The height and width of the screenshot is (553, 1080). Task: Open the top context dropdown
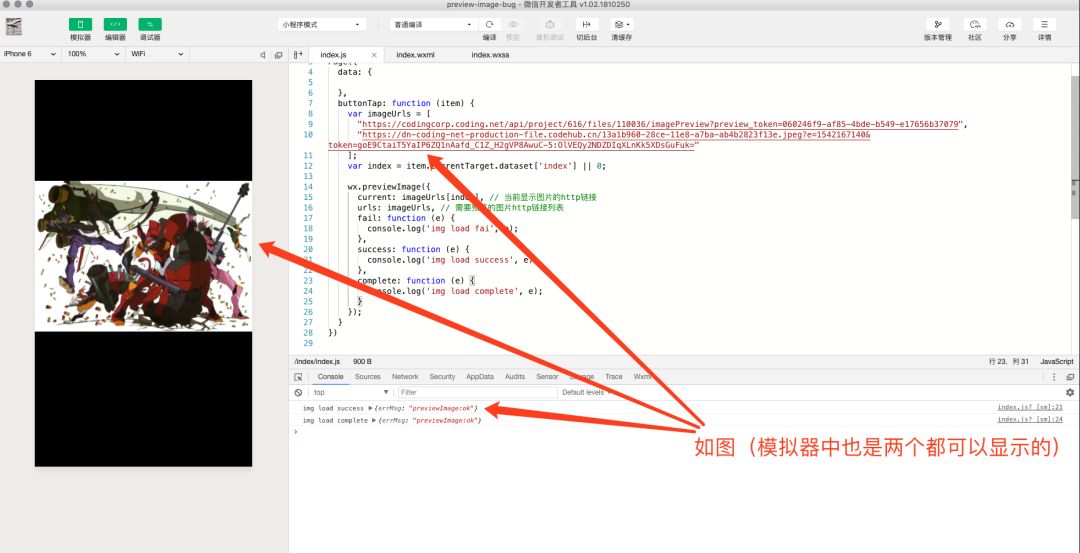[351, 393]
